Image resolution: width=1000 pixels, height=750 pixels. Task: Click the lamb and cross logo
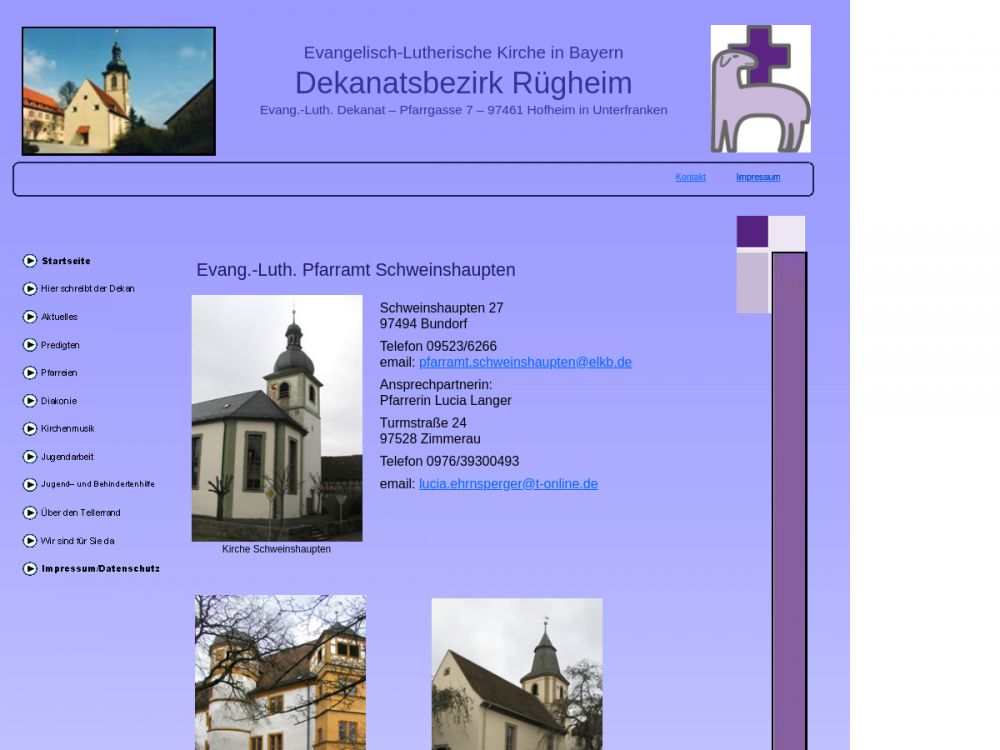[x=760, y=89]
